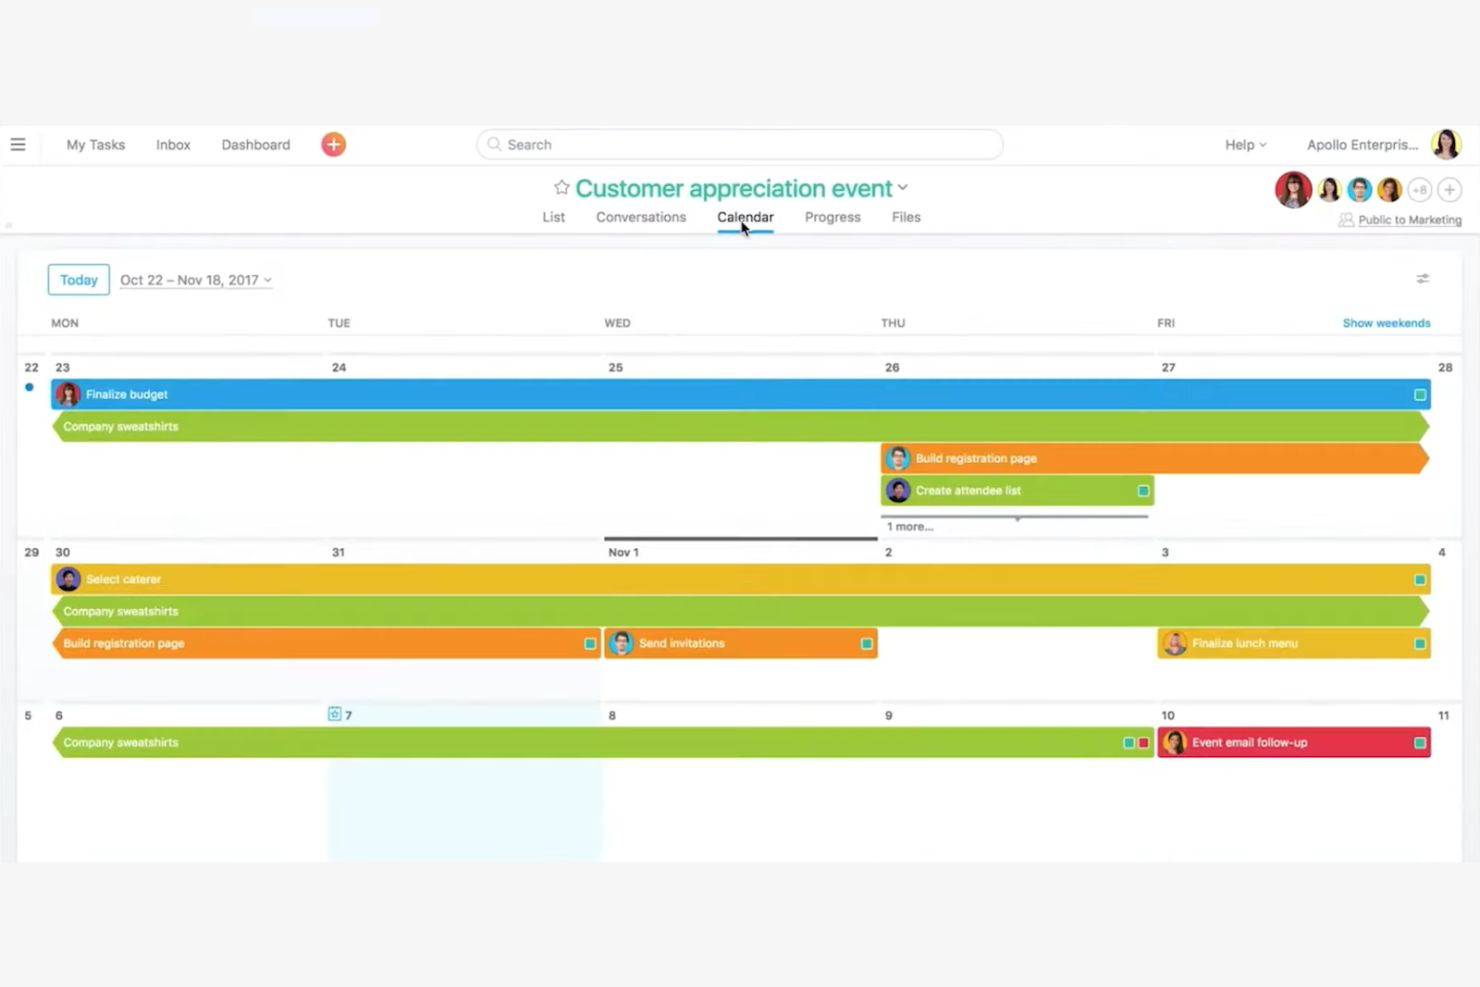
Task: Click the Today button
Action: pos(78,279)
